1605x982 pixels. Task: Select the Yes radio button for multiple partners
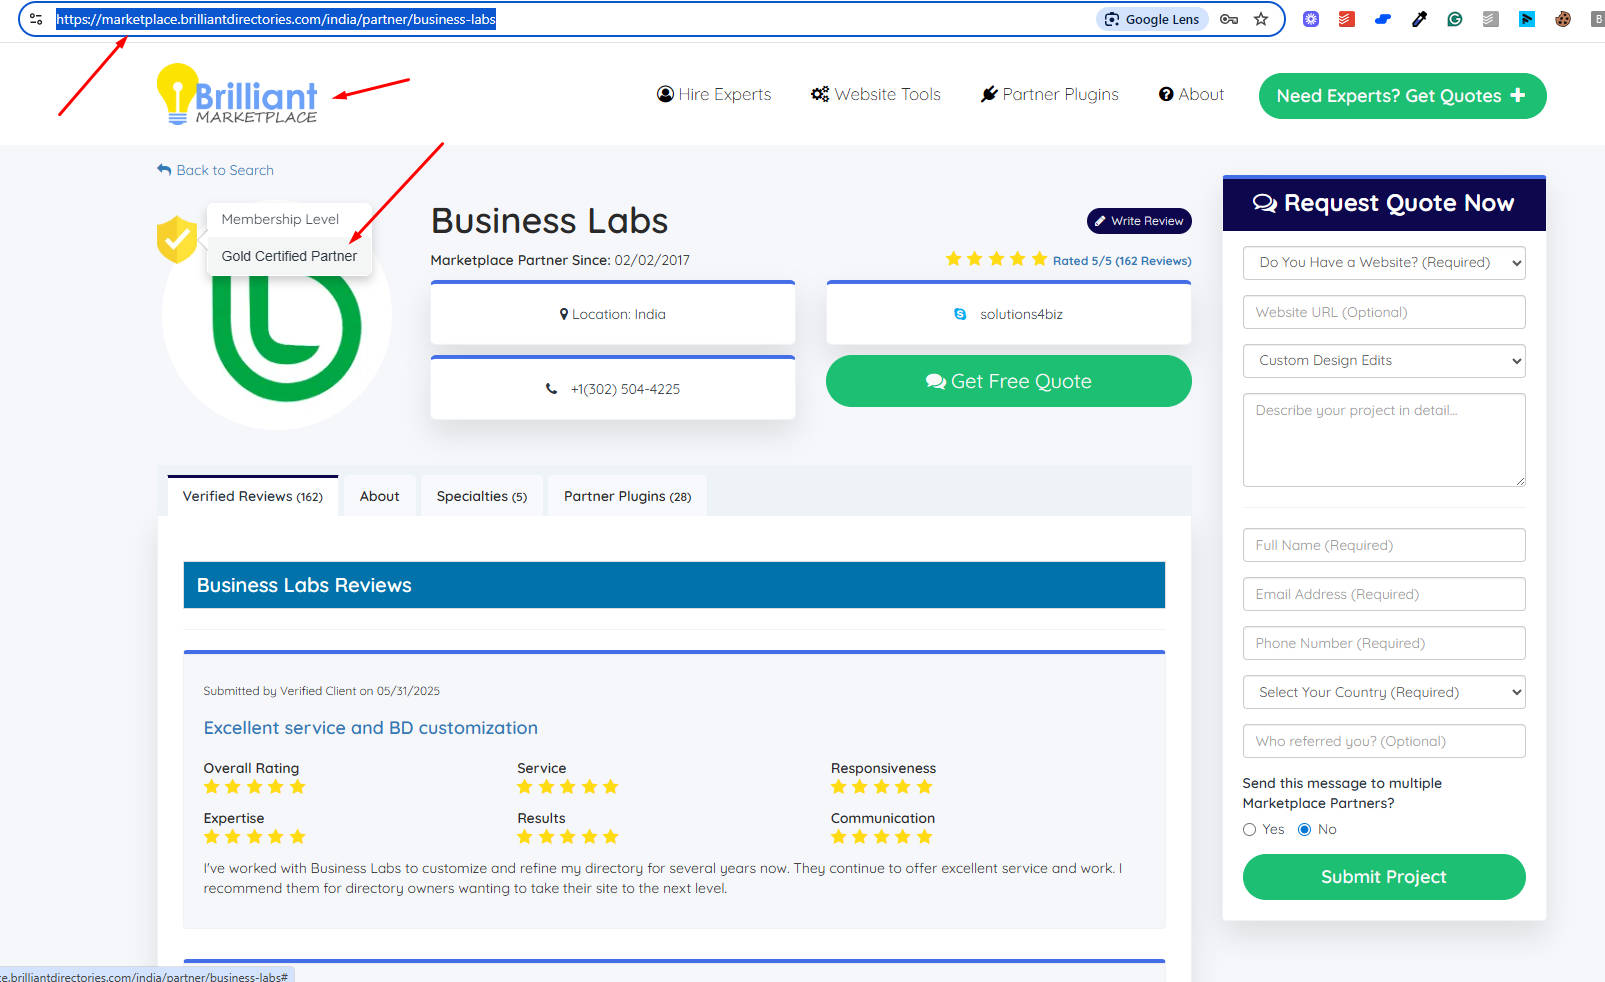[1249, 829]
